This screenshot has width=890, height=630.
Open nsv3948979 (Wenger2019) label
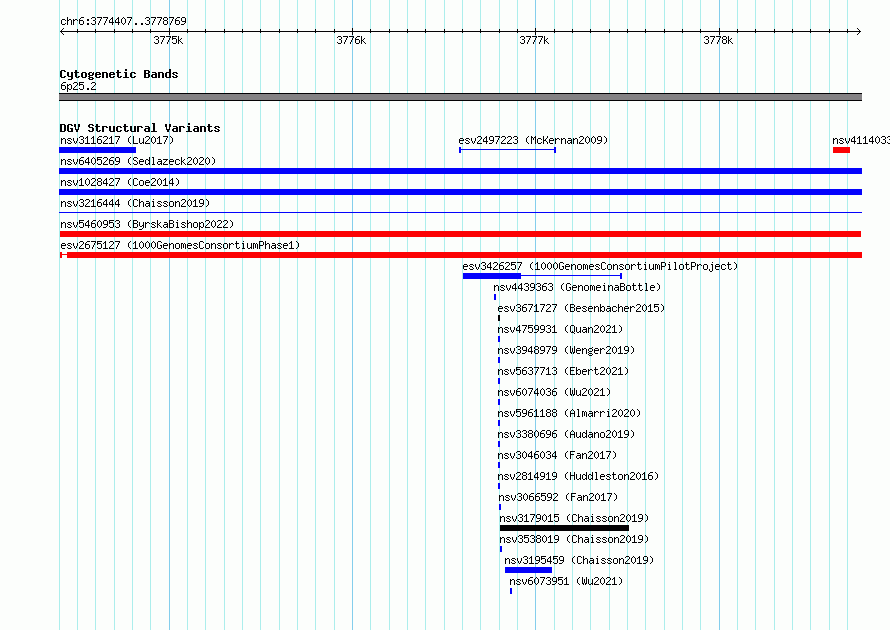pyautogui.click(x=566, y=350)
